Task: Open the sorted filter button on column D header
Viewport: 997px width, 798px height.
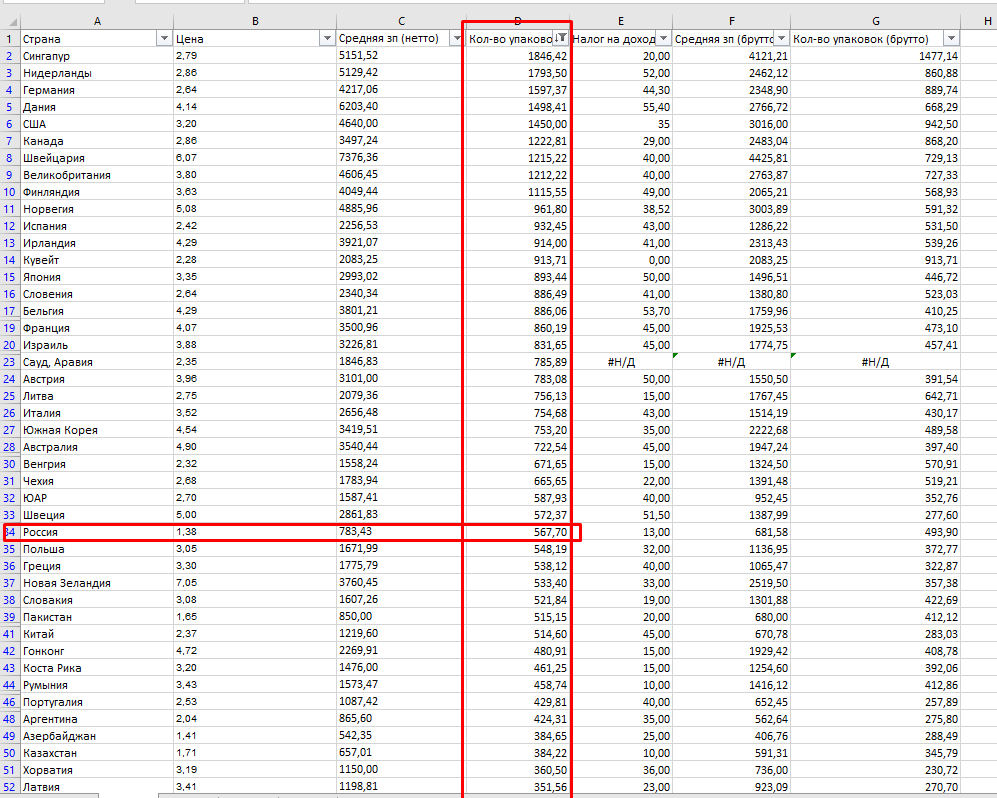Action: pyautogui.click(x=561, y=38)
